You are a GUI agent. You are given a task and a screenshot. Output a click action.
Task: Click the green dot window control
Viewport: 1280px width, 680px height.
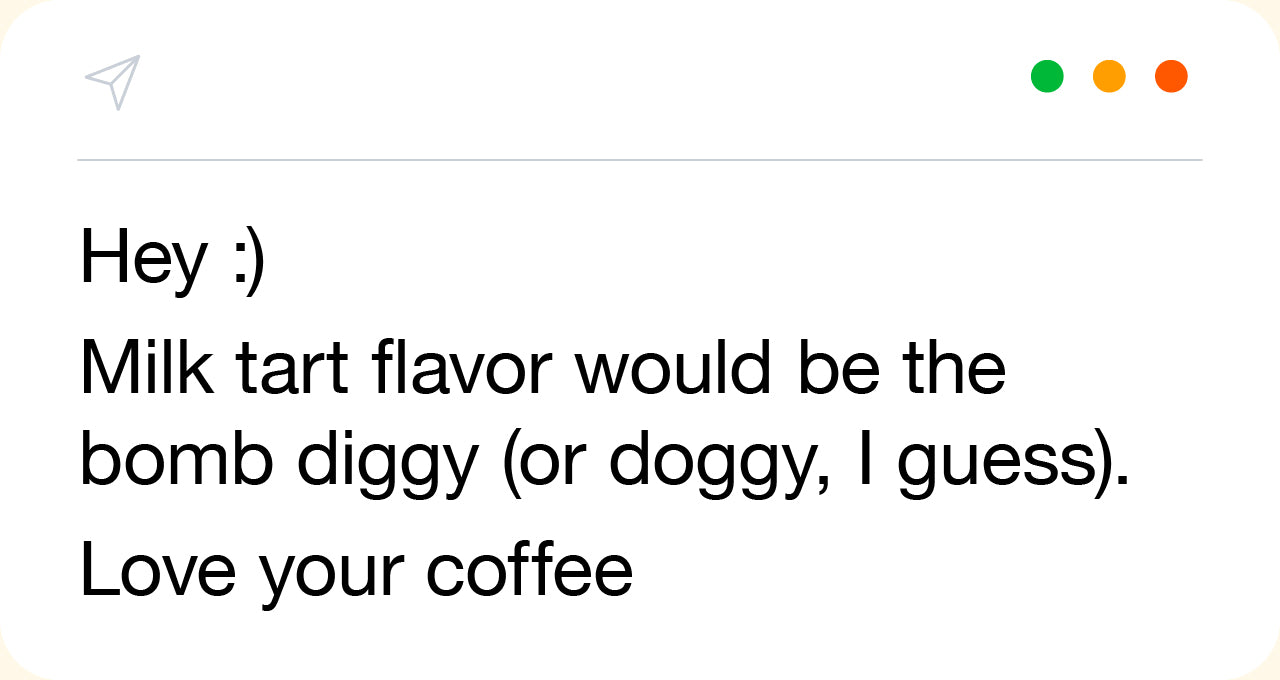pyautogui.click(x=1047, y=76)
